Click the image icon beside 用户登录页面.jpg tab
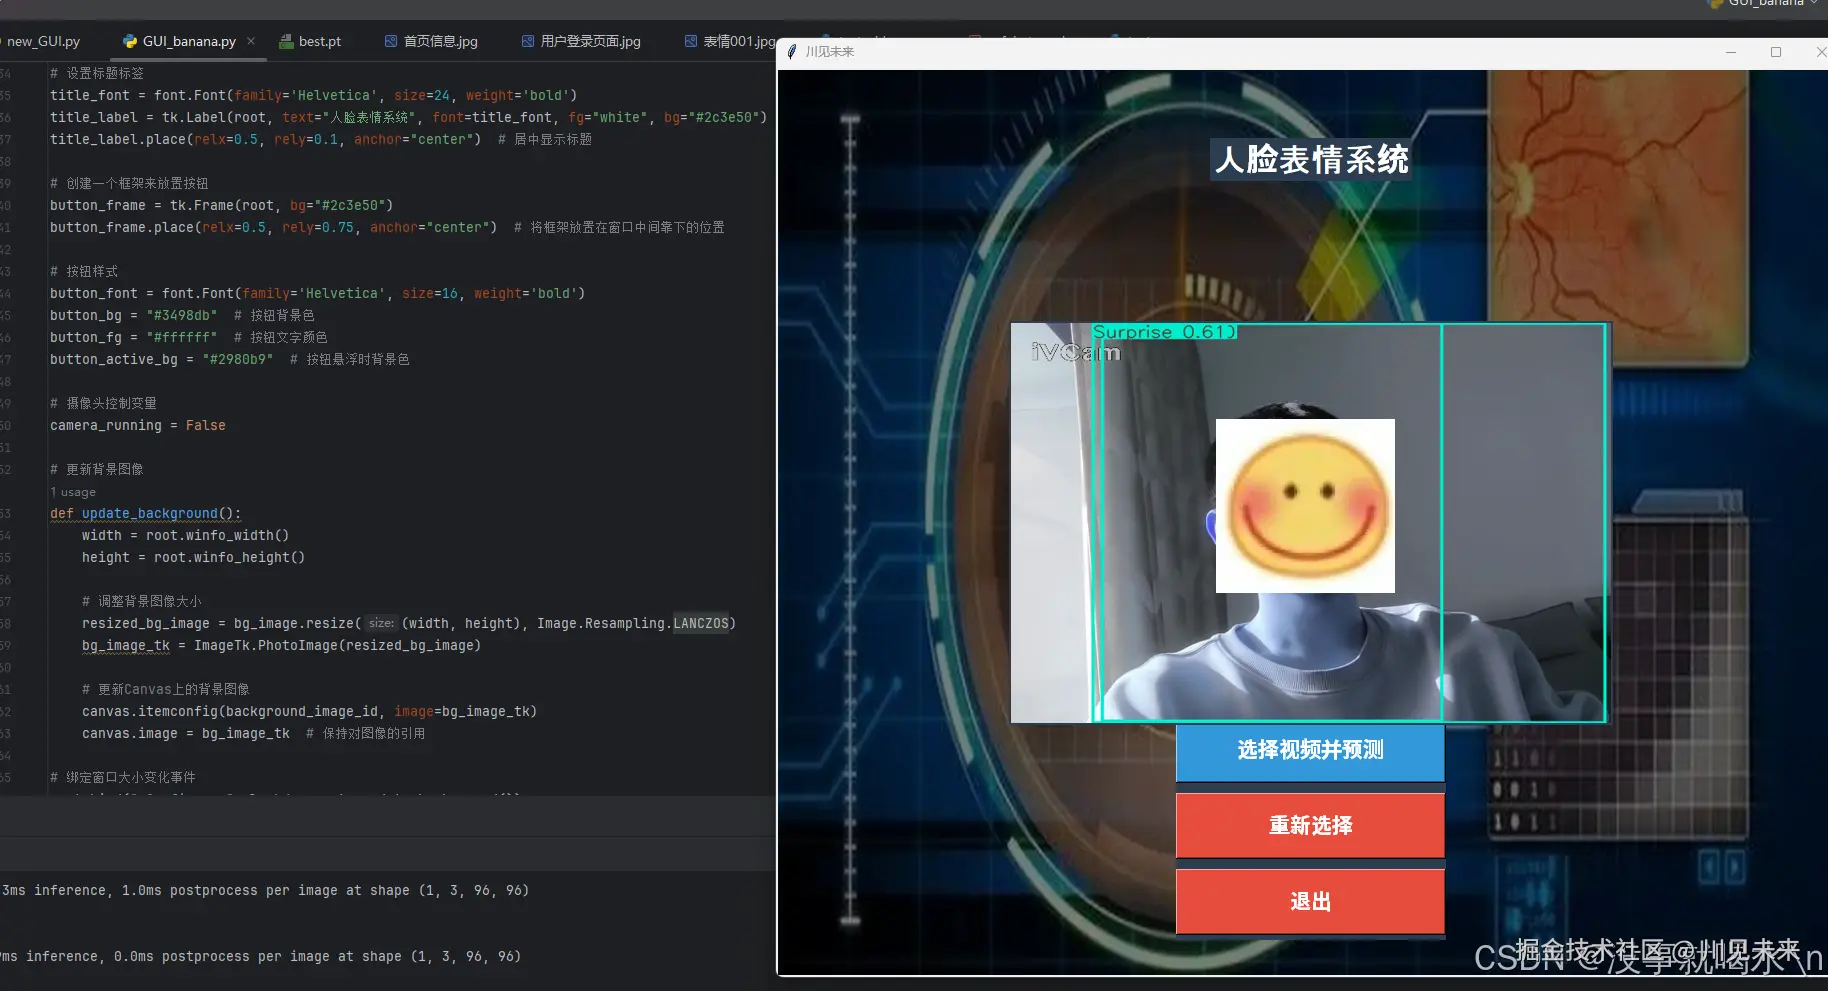 click(527, 41)
